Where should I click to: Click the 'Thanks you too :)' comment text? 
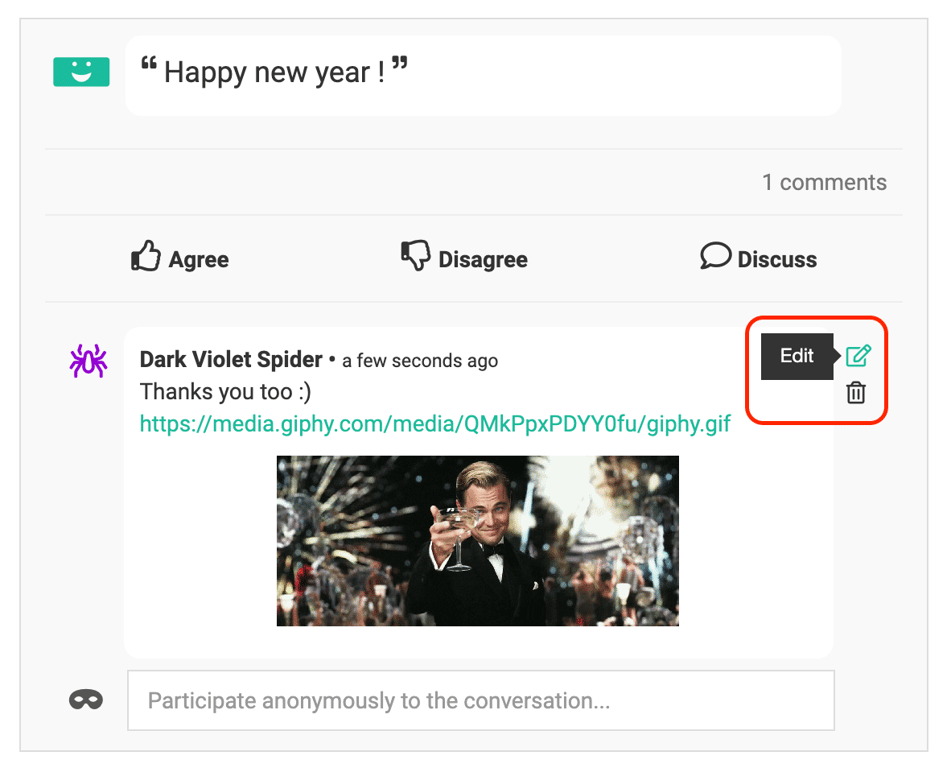point(226,392)
